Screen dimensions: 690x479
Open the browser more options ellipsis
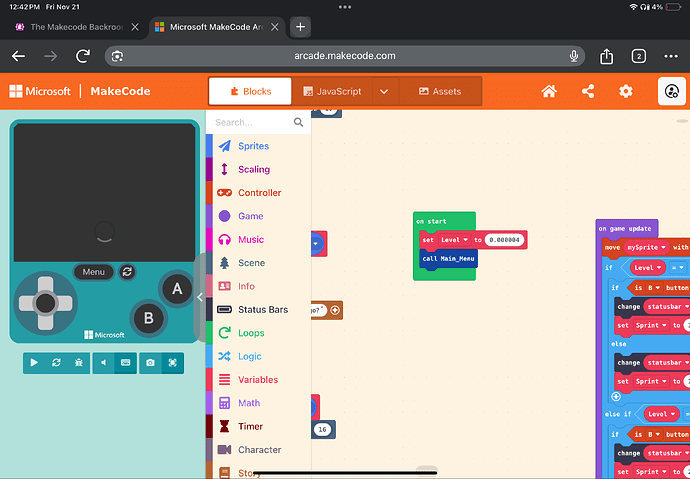coord(671,56)
